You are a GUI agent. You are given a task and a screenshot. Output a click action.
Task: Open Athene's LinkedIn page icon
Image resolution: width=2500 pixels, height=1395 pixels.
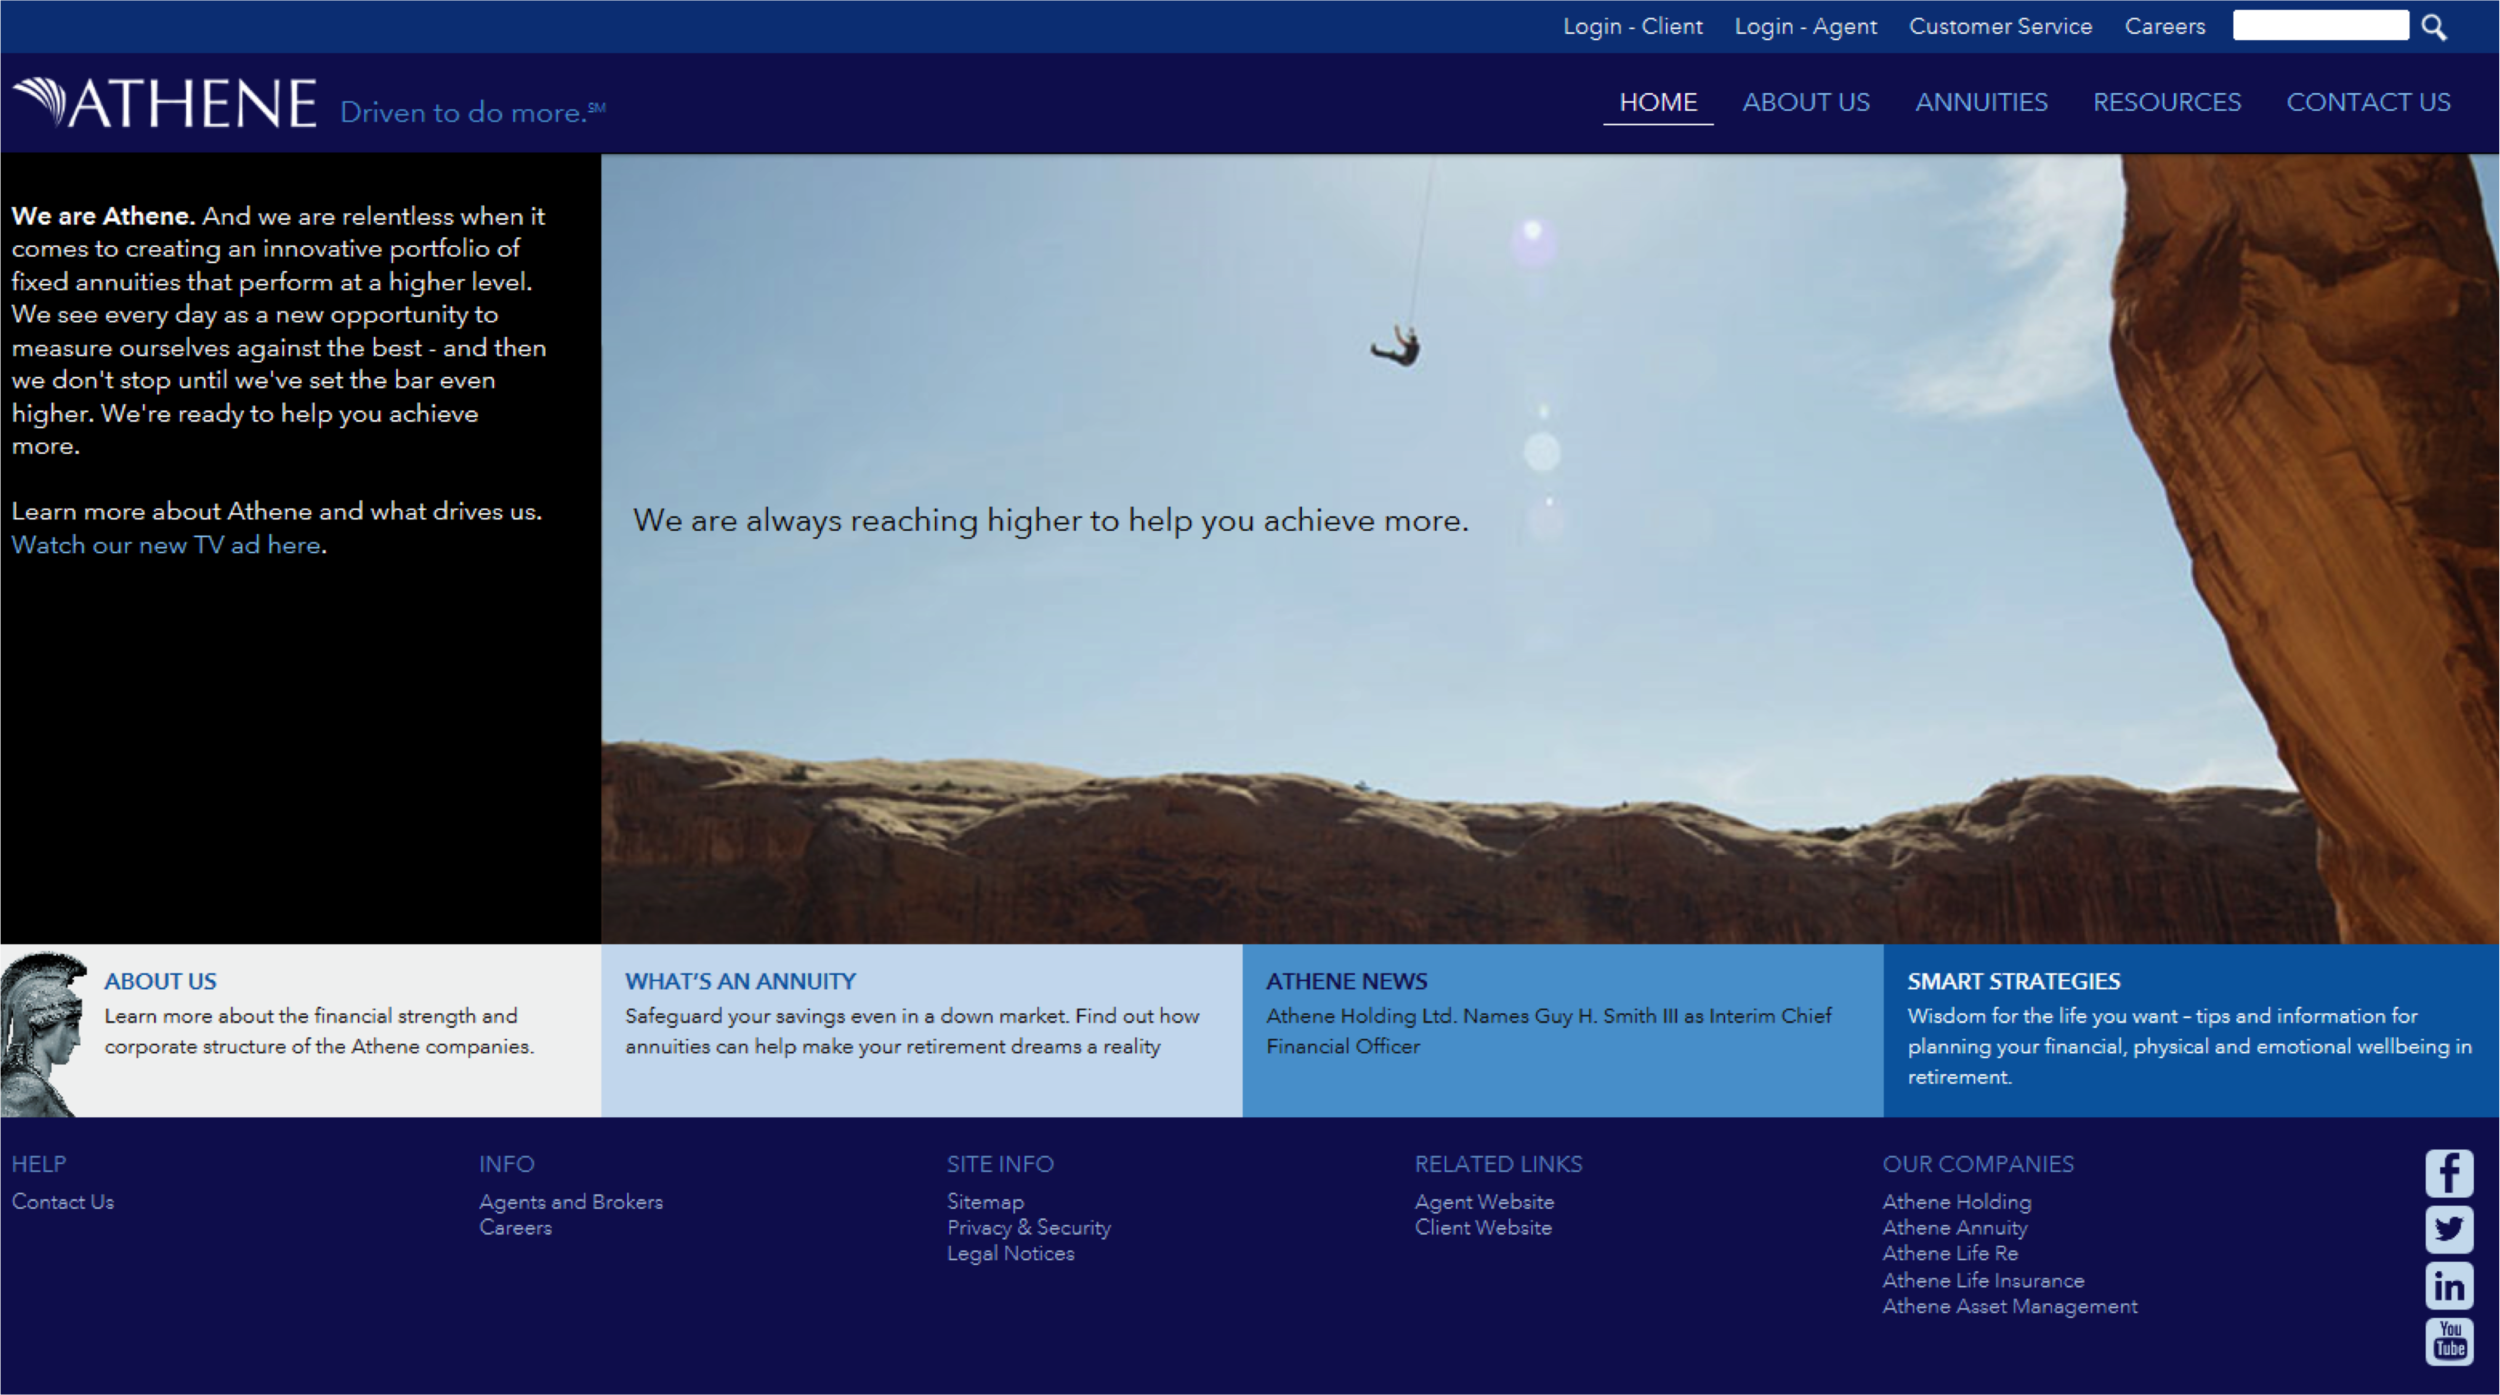(x=2449, y=1286)
